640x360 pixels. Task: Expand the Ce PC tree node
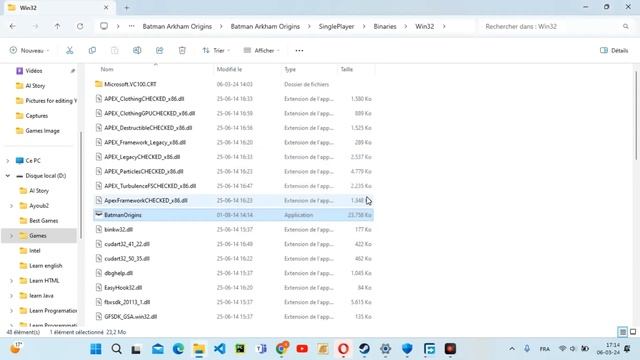point(7,161)
